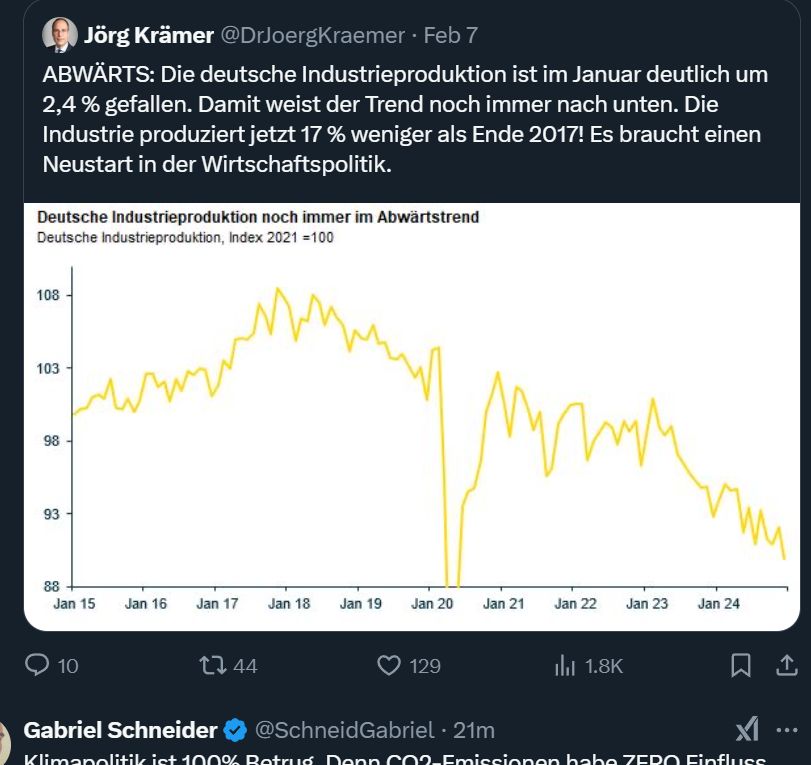Click the 21m timestamp
Screen dimensions: 811x765
[x=474, y=730]
